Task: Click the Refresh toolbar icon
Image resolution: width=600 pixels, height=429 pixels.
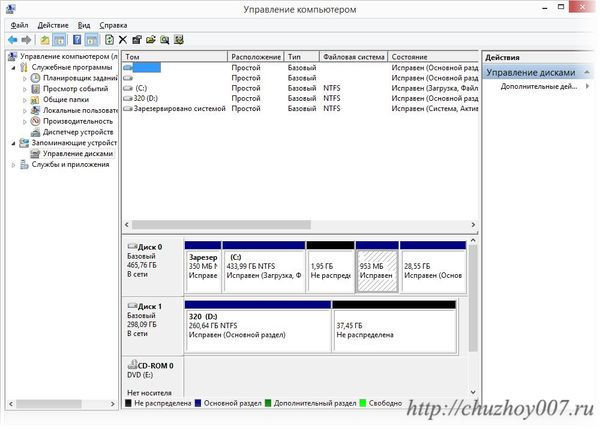Action: [109, 40]
